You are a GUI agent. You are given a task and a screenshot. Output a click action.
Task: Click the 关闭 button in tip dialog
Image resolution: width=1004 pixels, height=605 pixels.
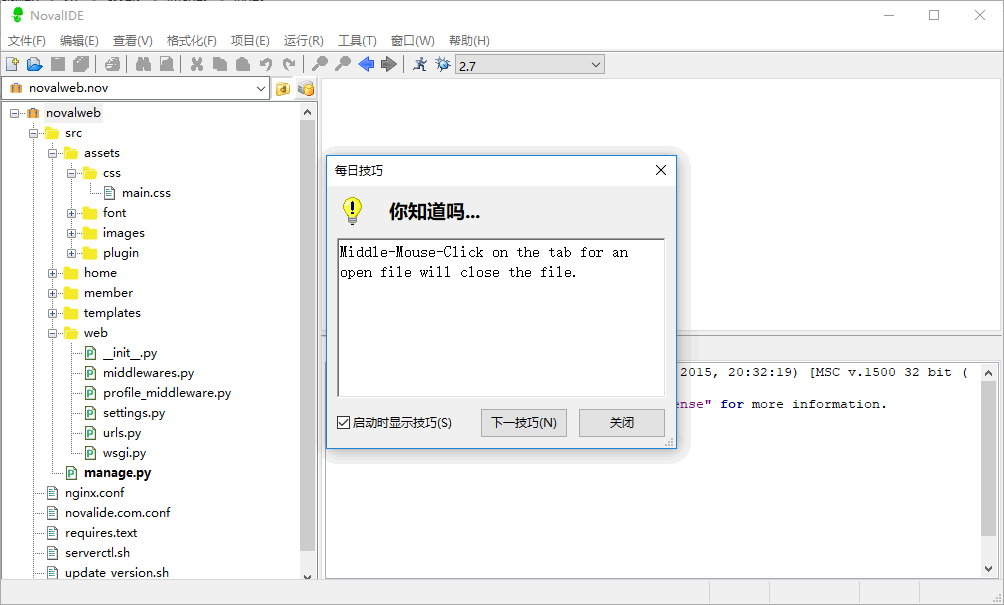pyautogui.click(x=621, y=422)
